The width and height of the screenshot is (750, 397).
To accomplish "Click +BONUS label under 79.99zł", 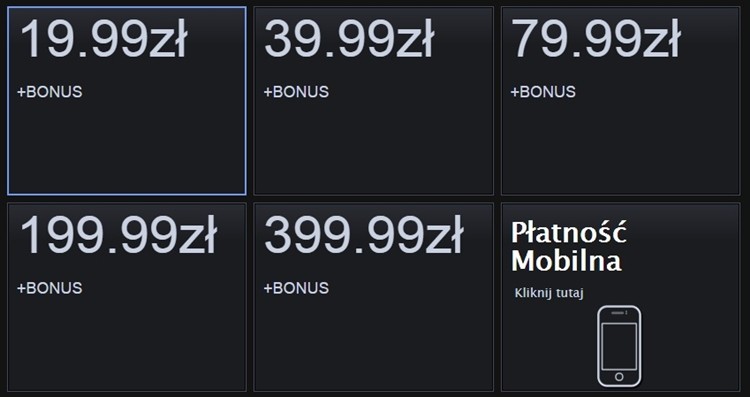I will (x=543, y=92).
